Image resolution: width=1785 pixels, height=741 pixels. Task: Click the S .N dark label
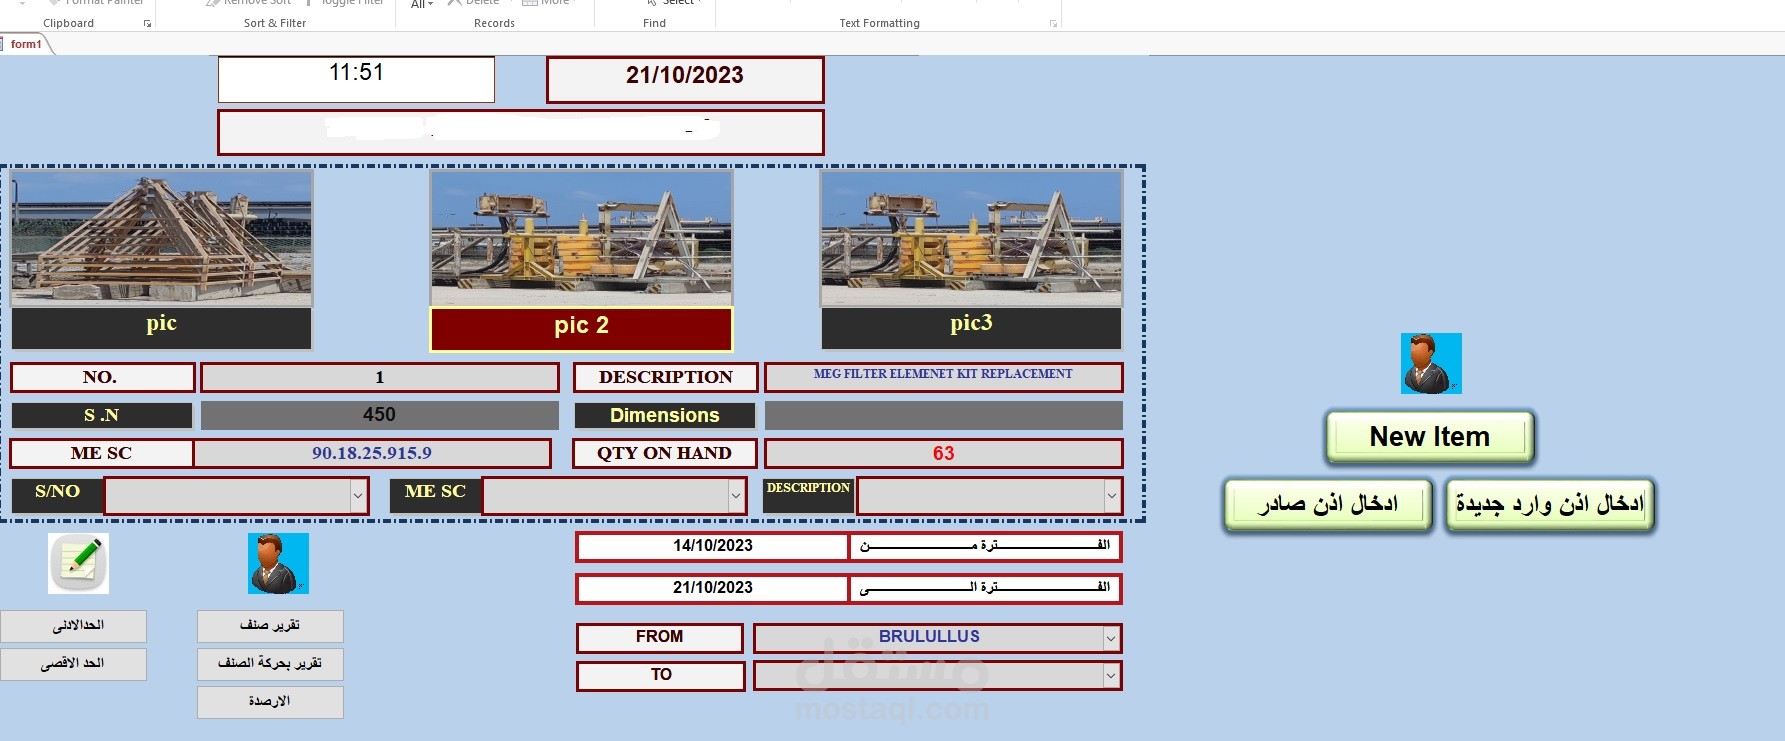coord(102,415)
